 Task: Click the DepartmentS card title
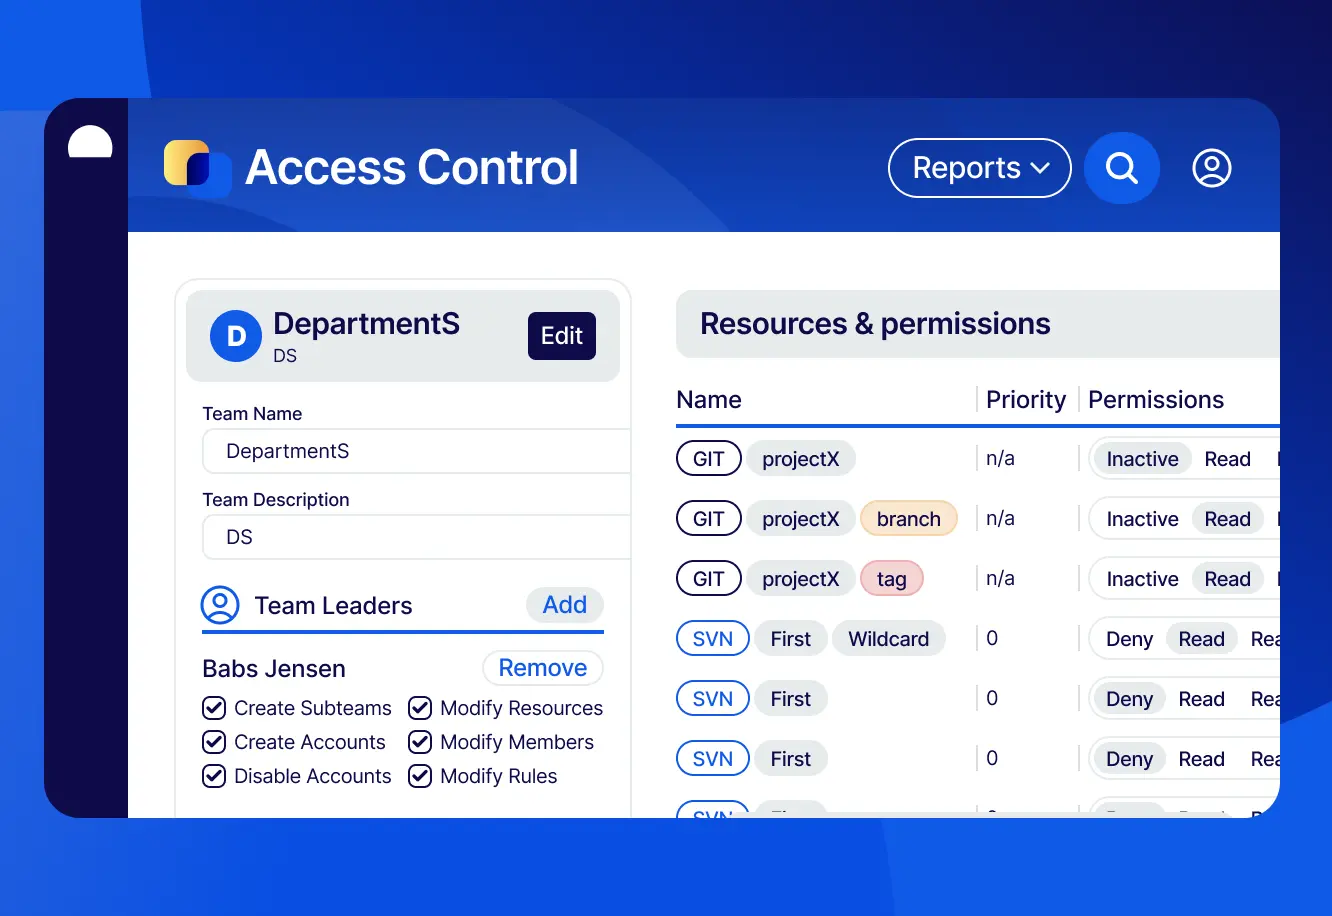(x=367, y=324)
